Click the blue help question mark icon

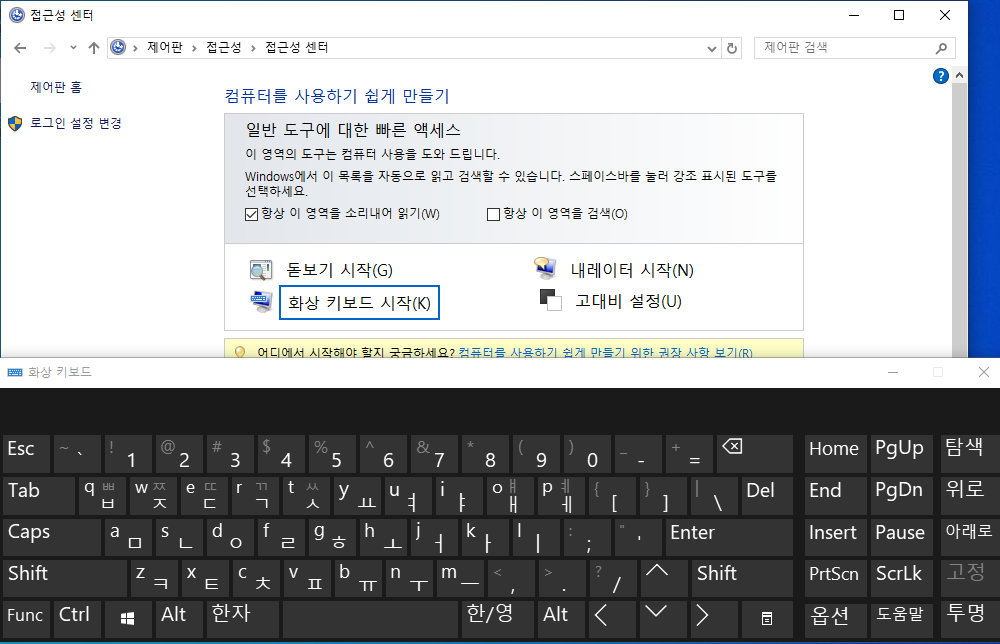tap(940, 76)
